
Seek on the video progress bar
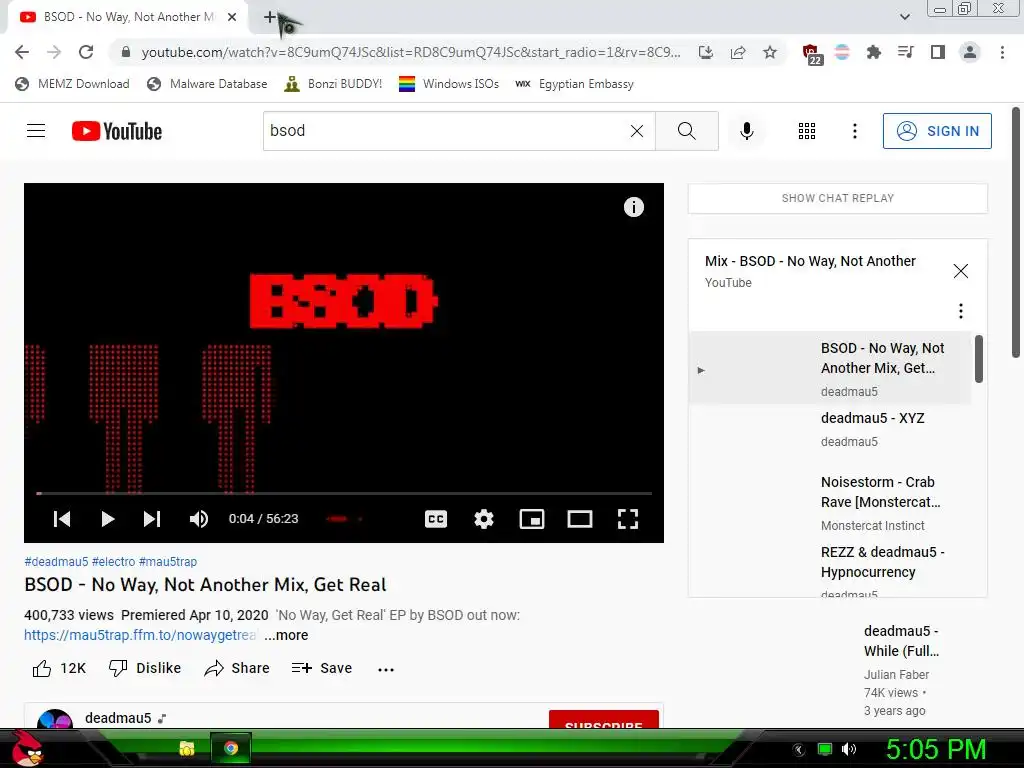[x=344, y=493]
